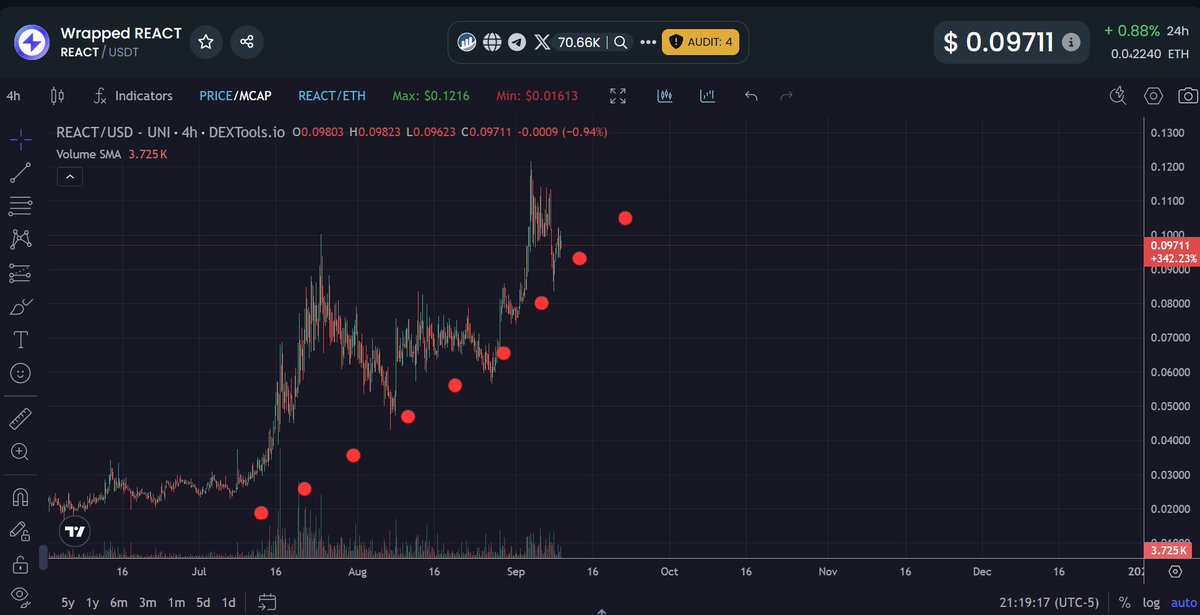The height and width of the screenshot is (615, 1200).
Task: Set chart range to 1m
Action: pyautogui.click(x=176, y=603)
